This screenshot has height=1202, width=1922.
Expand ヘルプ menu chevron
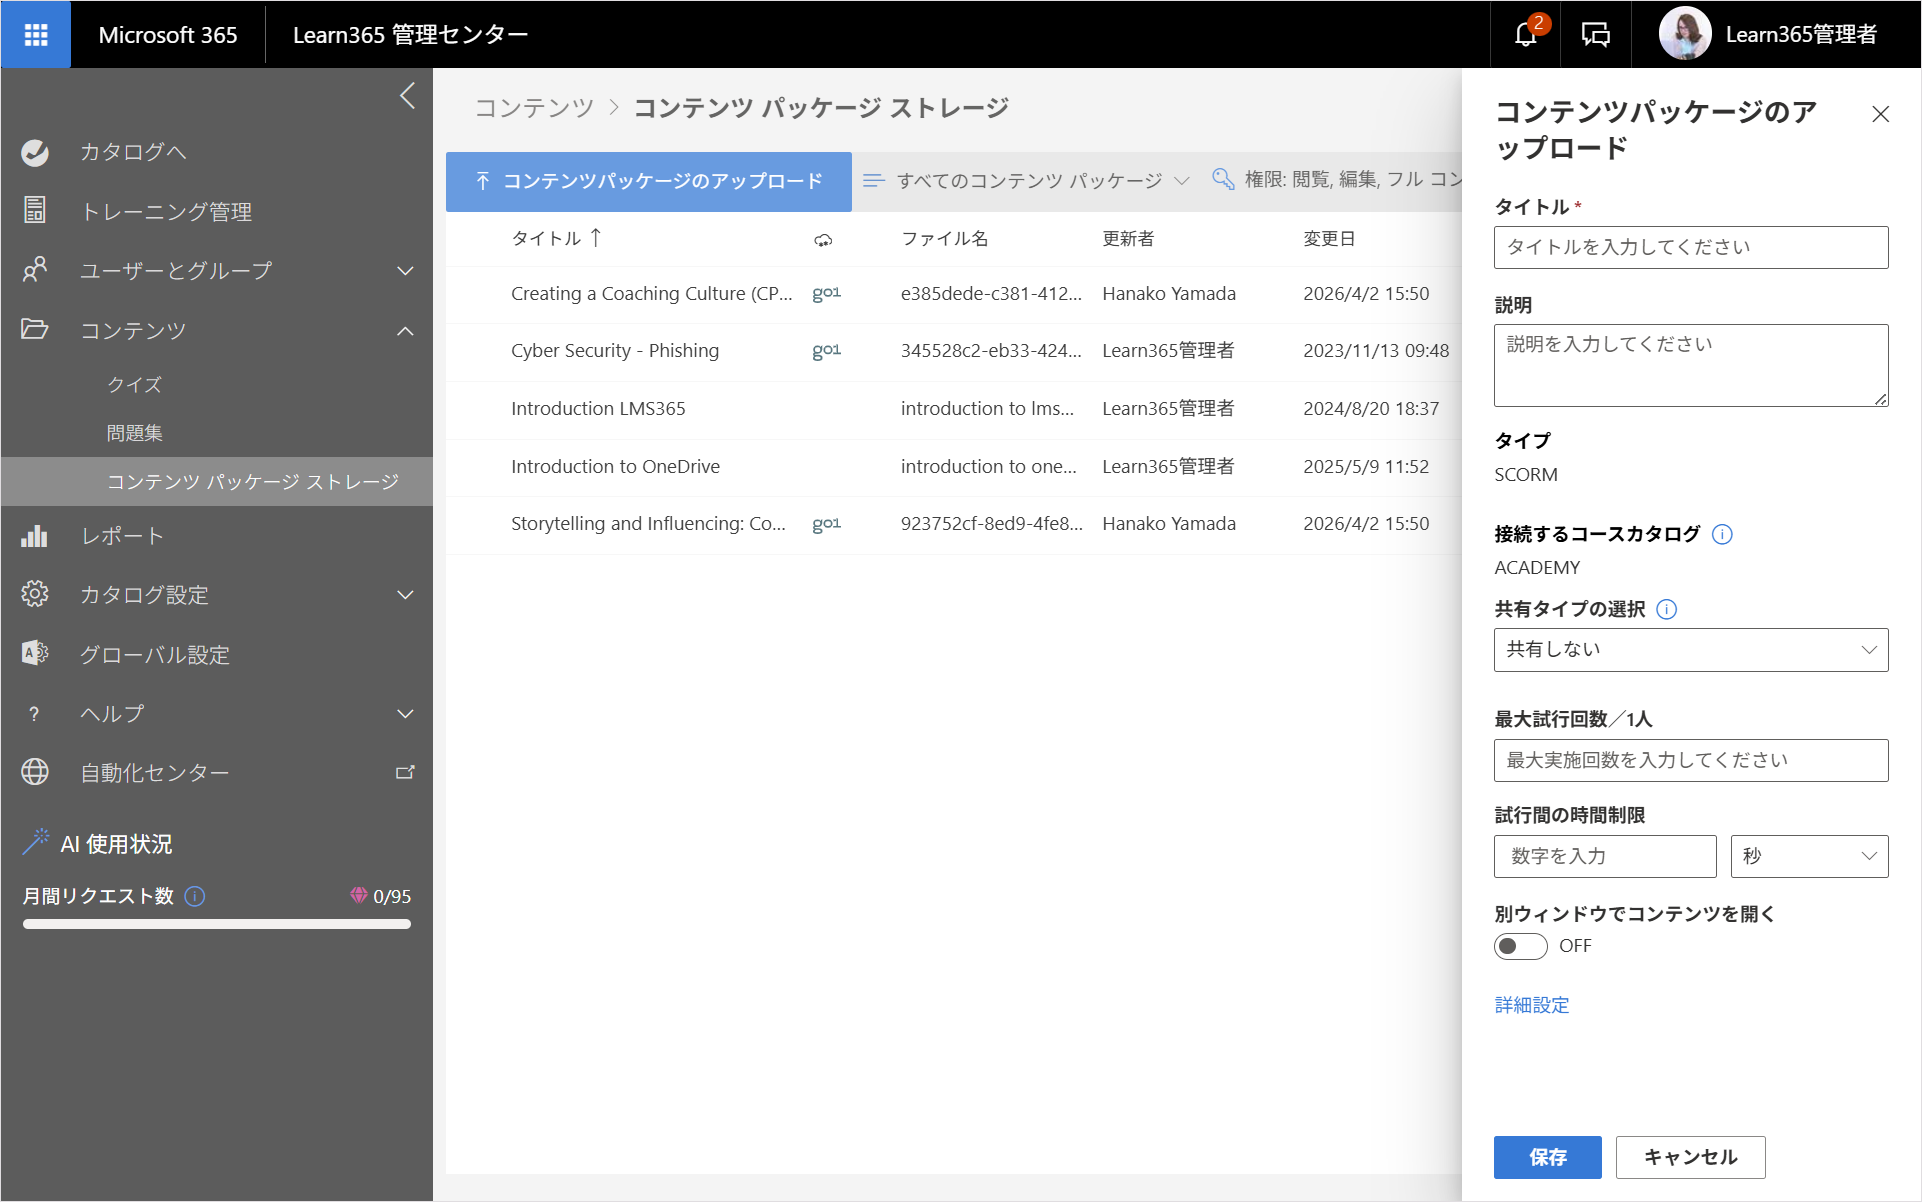coord(405,714)
